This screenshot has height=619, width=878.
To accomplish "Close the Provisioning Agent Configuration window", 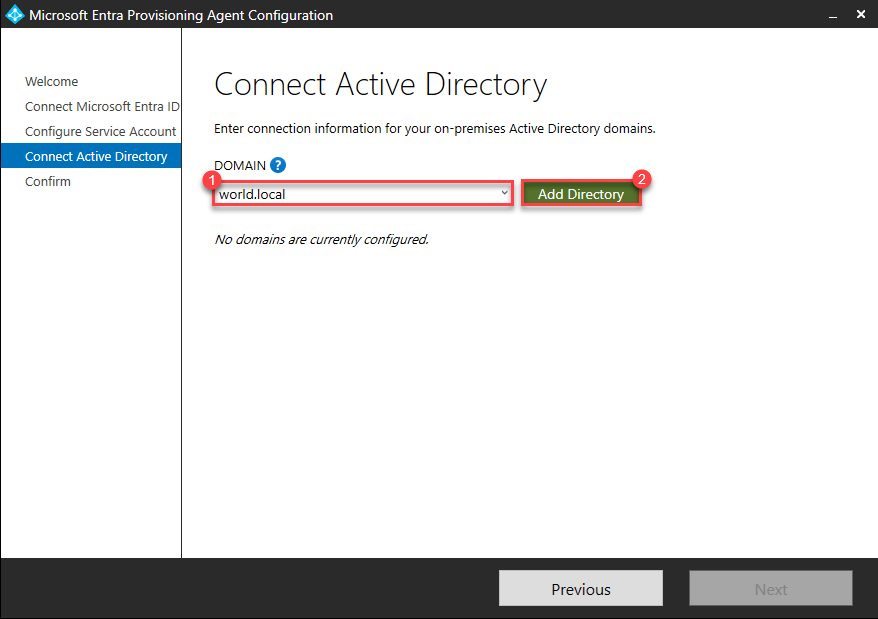I will [x=861, y=14].
